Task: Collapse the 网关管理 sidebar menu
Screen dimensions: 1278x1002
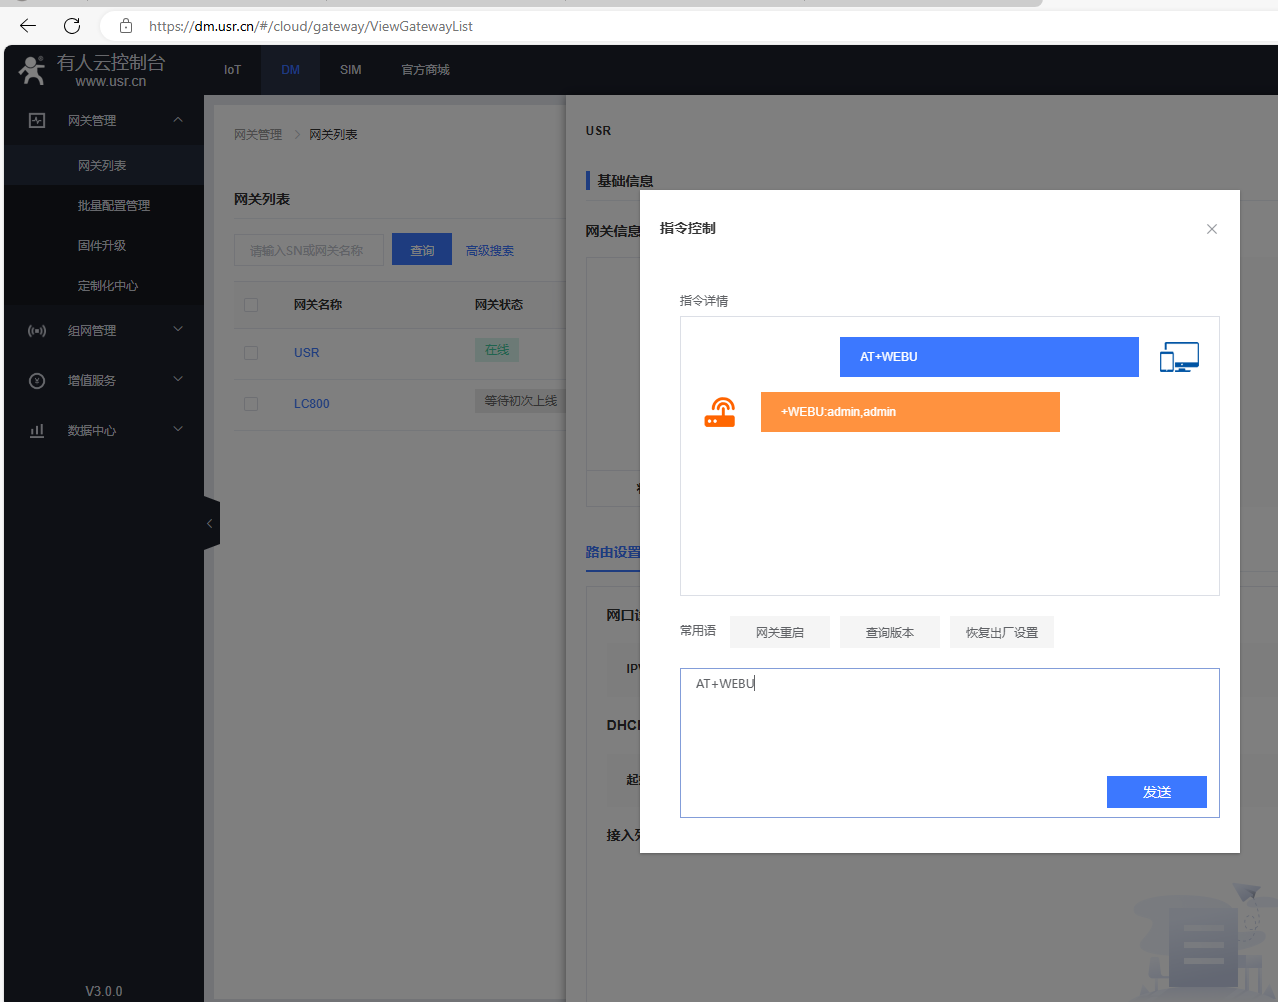Action: 178,120
